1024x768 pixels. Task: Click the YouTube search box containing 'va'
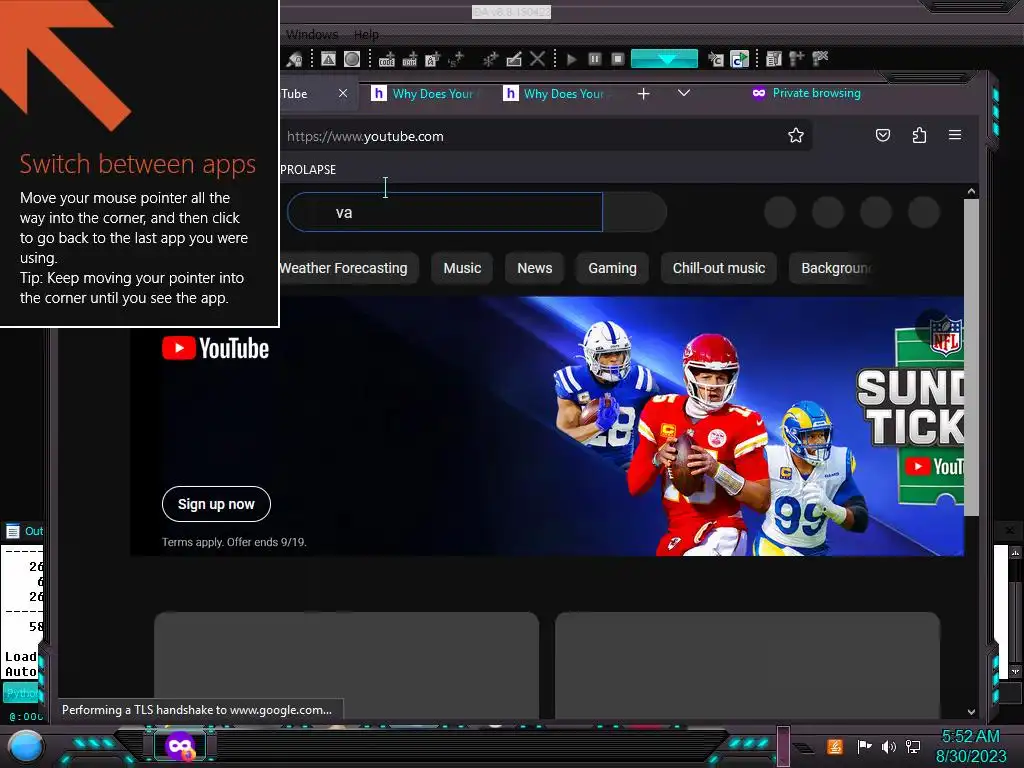pos(445,212)
